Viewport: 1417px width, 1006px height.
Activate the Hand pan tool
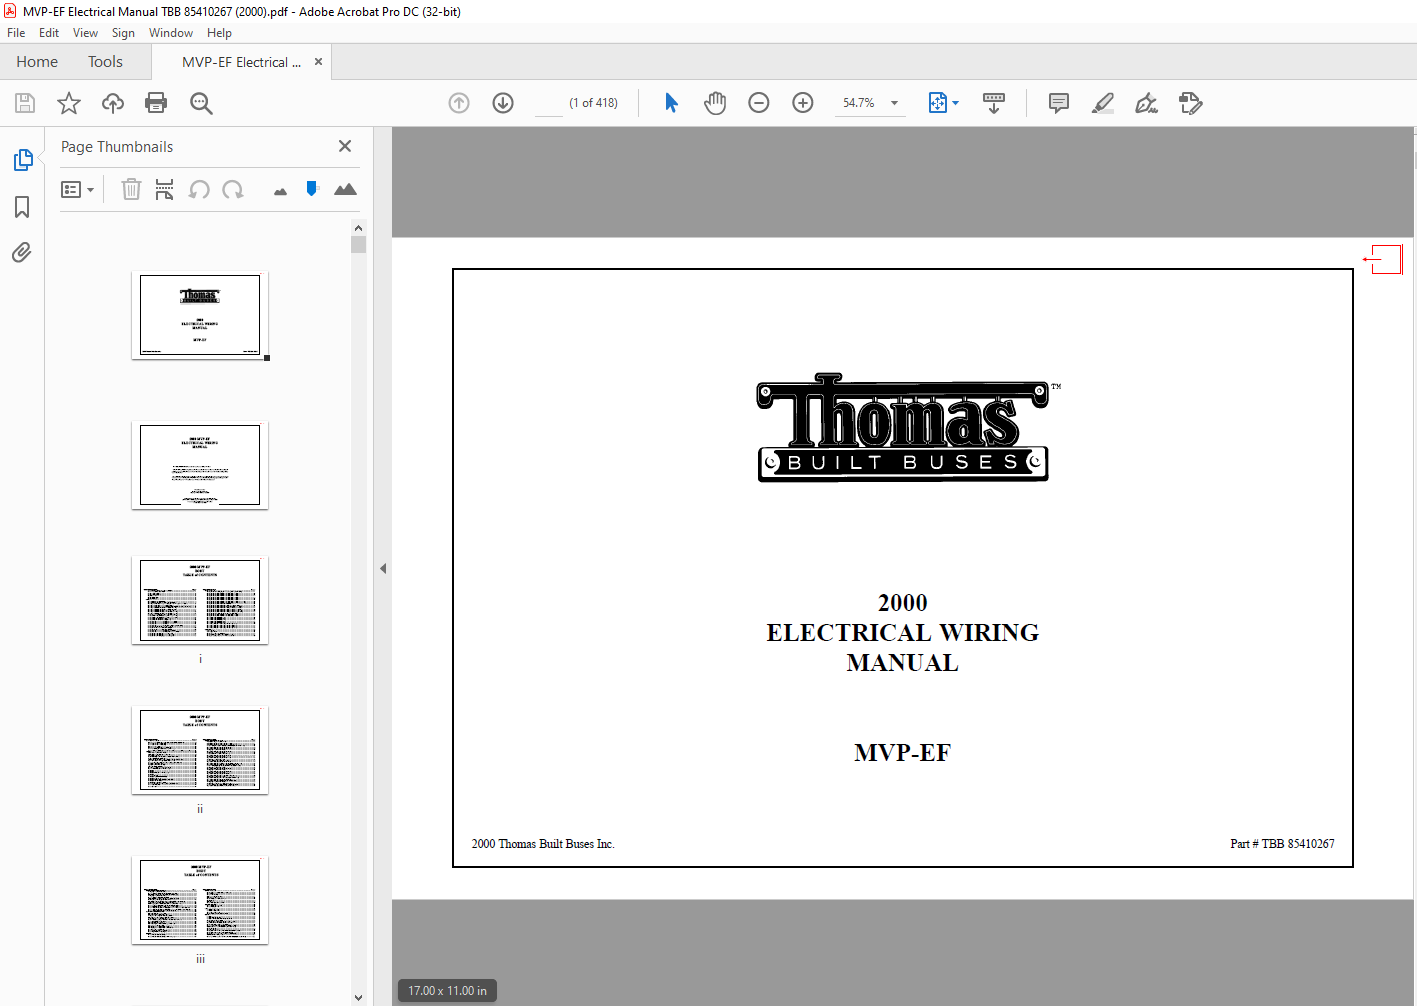pyautogui.click(x=715, y=103)
